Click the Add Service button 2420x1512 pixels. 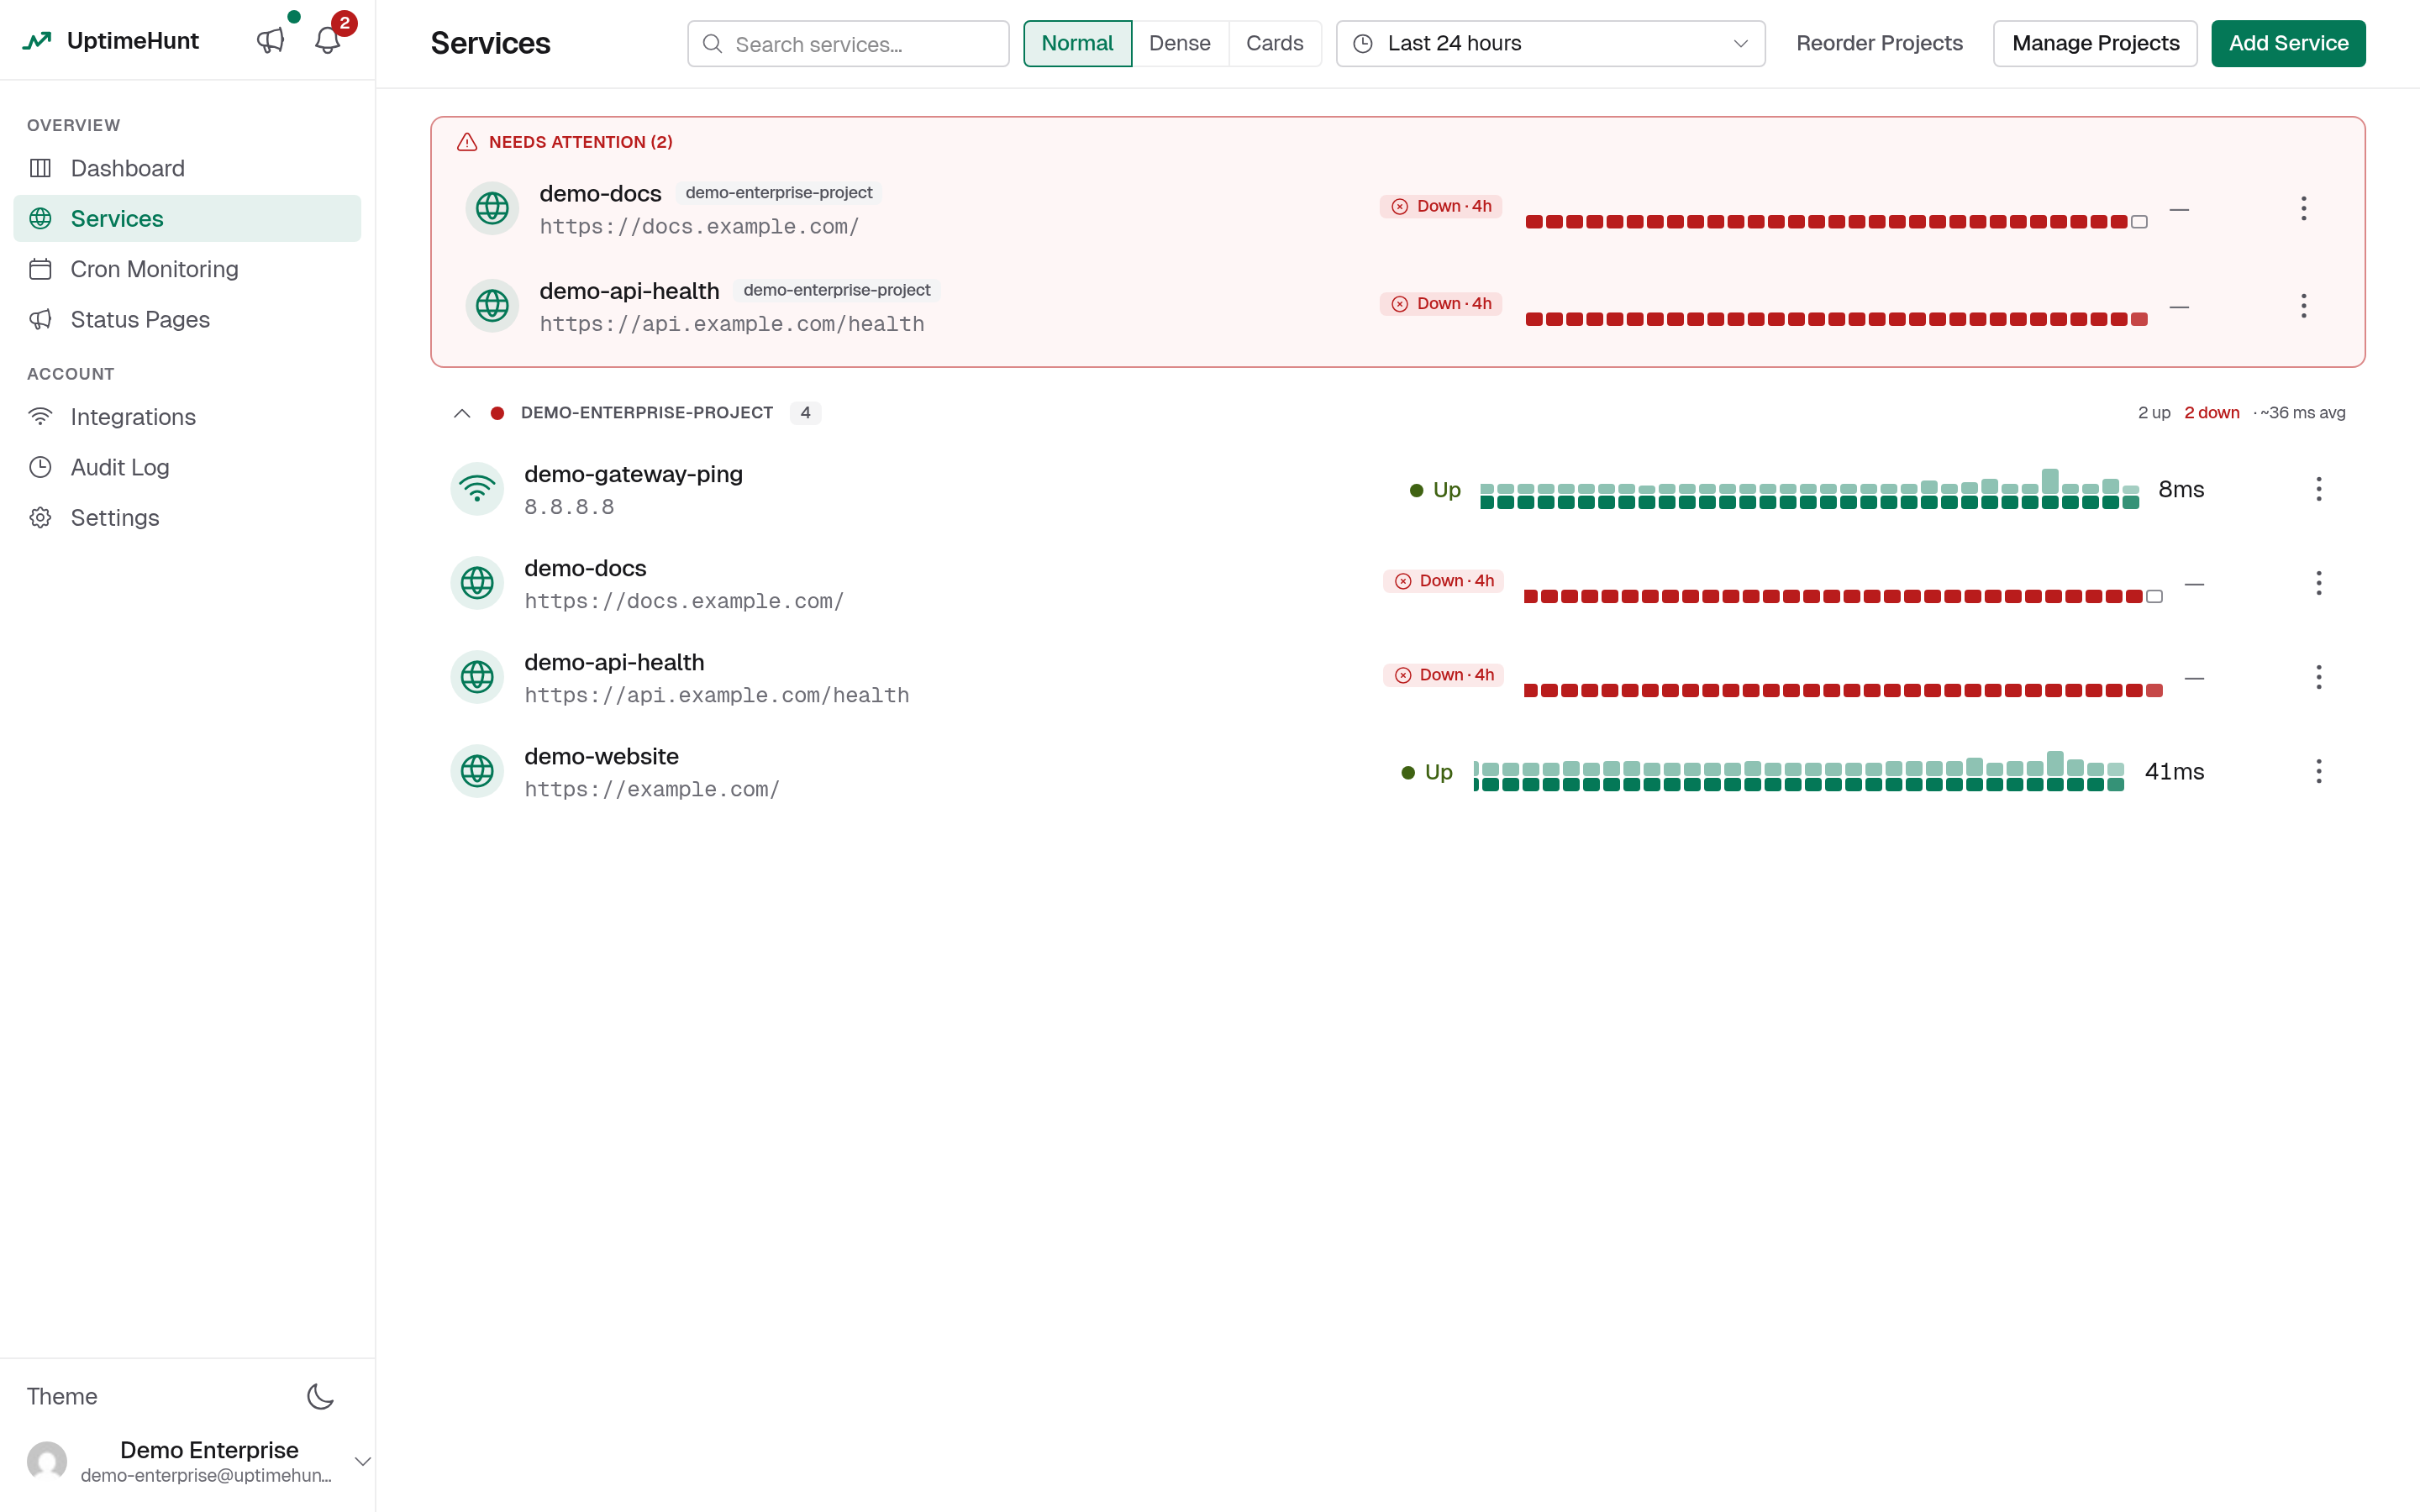click(2288, 43)
